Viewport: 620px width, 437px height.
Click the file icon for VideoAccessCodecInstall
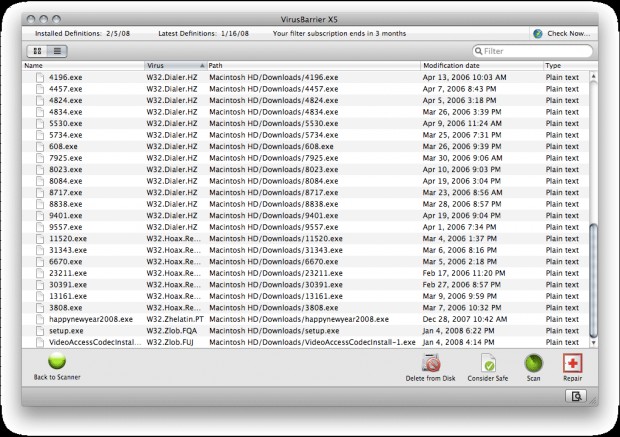click(x=40, y=342)
